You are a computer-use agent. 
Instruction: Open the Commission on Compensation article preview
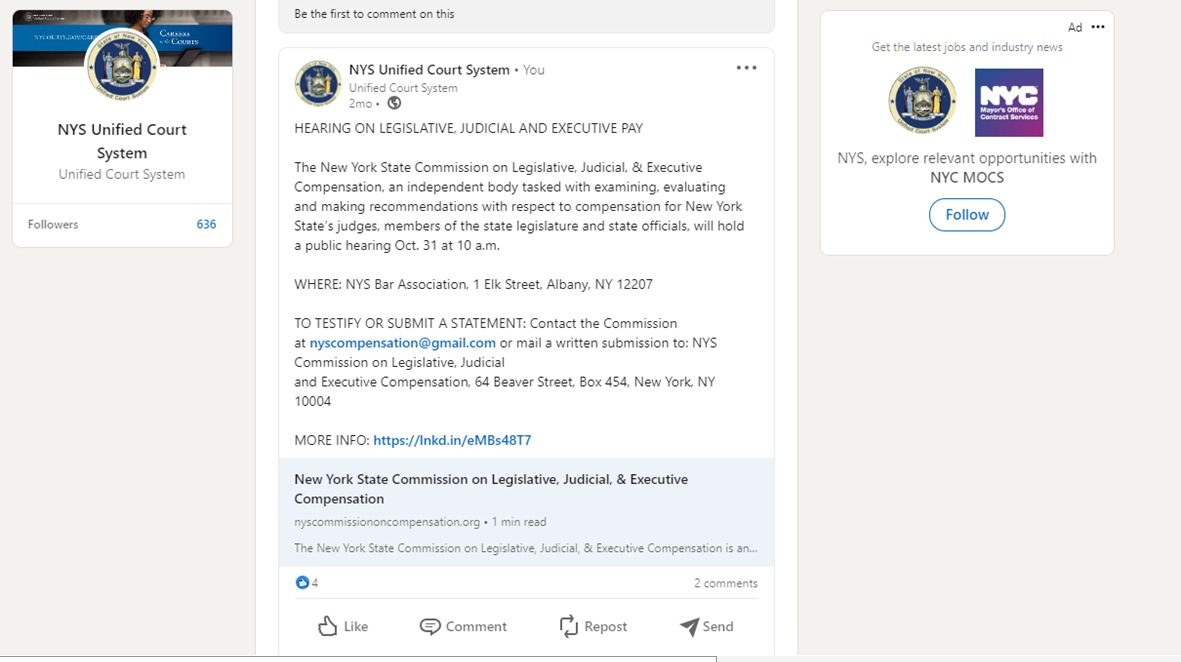pyautogui.click(x=526, y=512)
